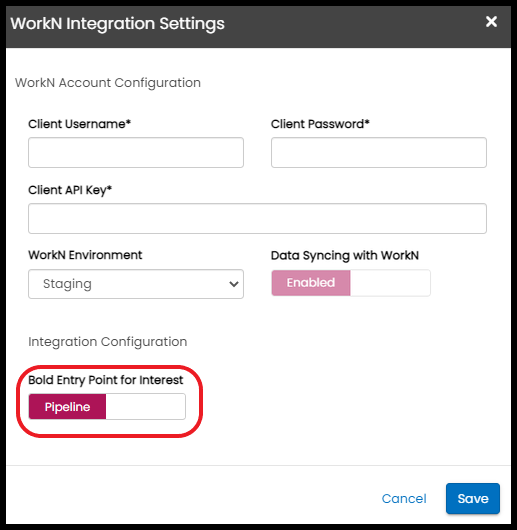Viewport: 517px width, 530px height.
Task: Click into the Client Password field
Action: 379,152
